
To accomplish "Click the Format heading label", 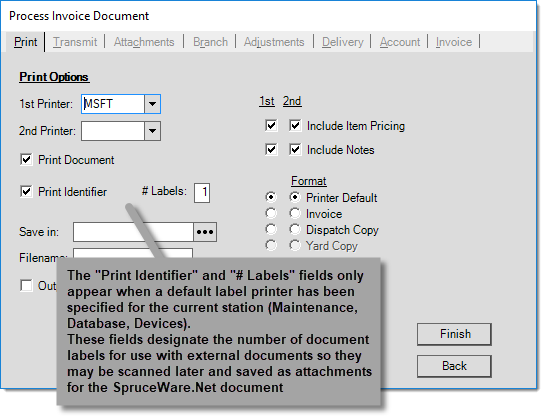I will click(x=308, y=181).
